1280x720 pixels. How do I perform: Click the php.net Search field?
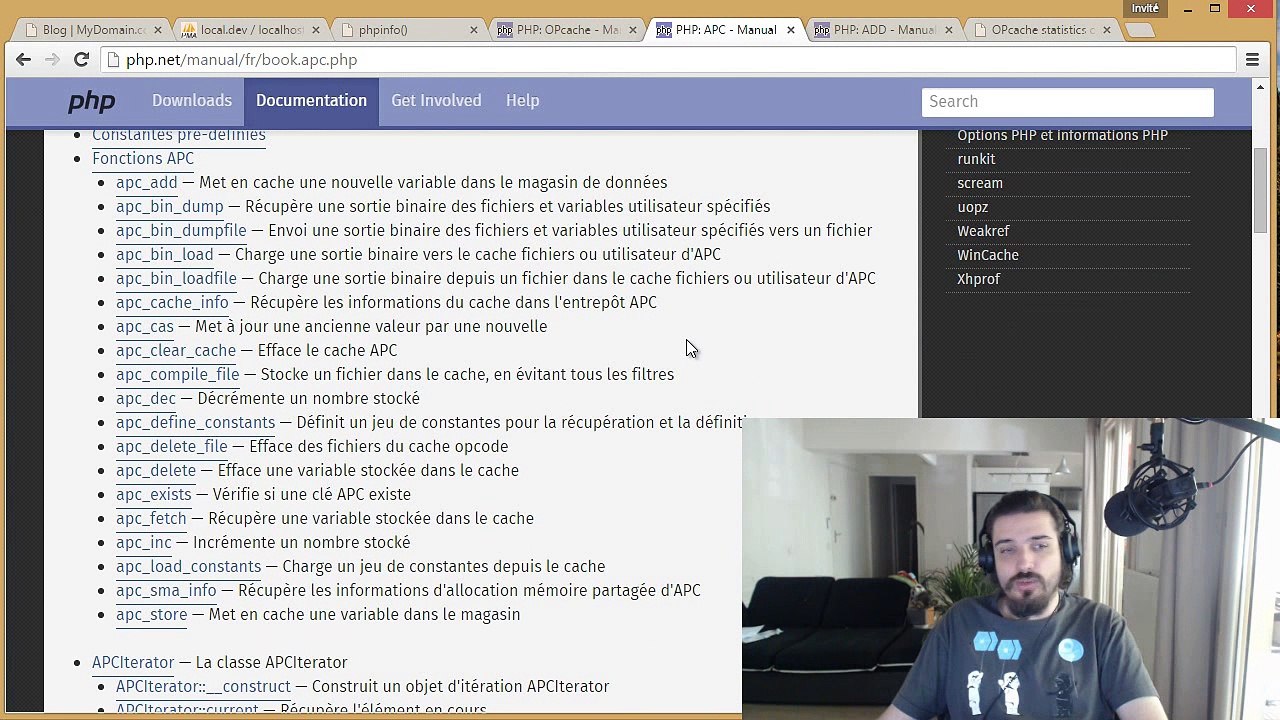pyautogui.click(x=1067, y=102)
